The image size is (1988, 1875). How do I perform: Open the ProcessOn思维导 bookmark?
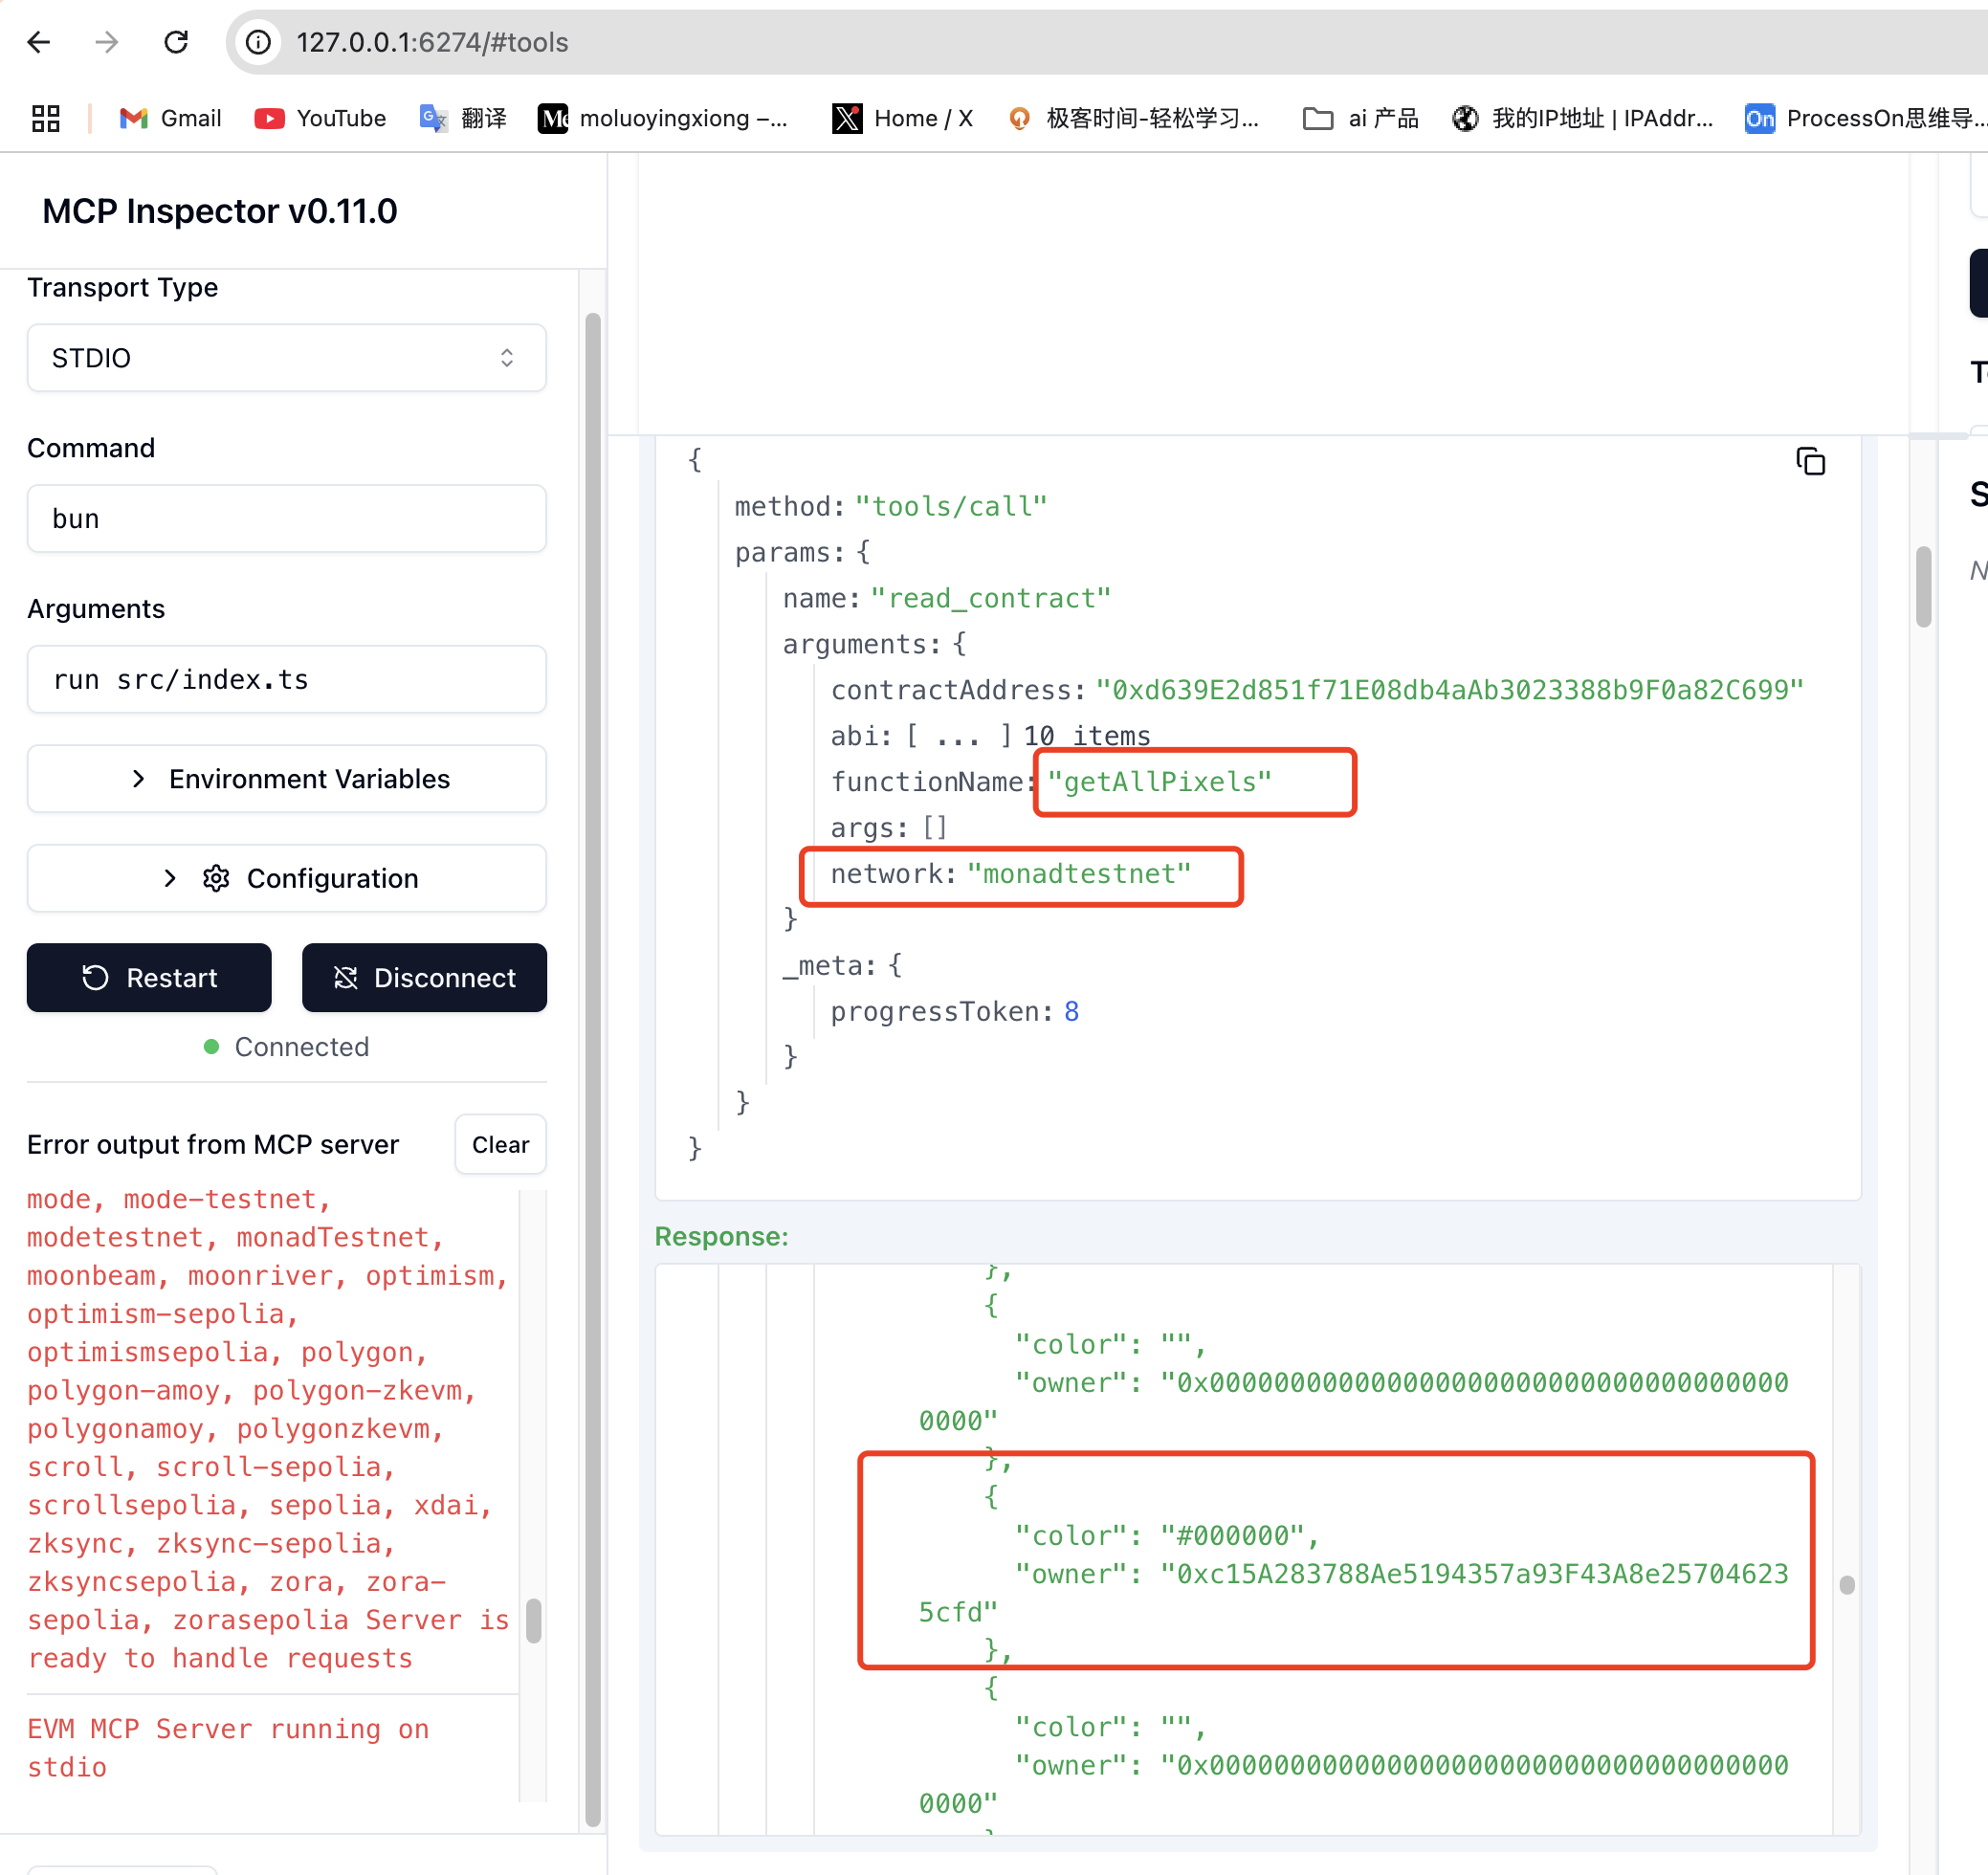point(1865,118)
